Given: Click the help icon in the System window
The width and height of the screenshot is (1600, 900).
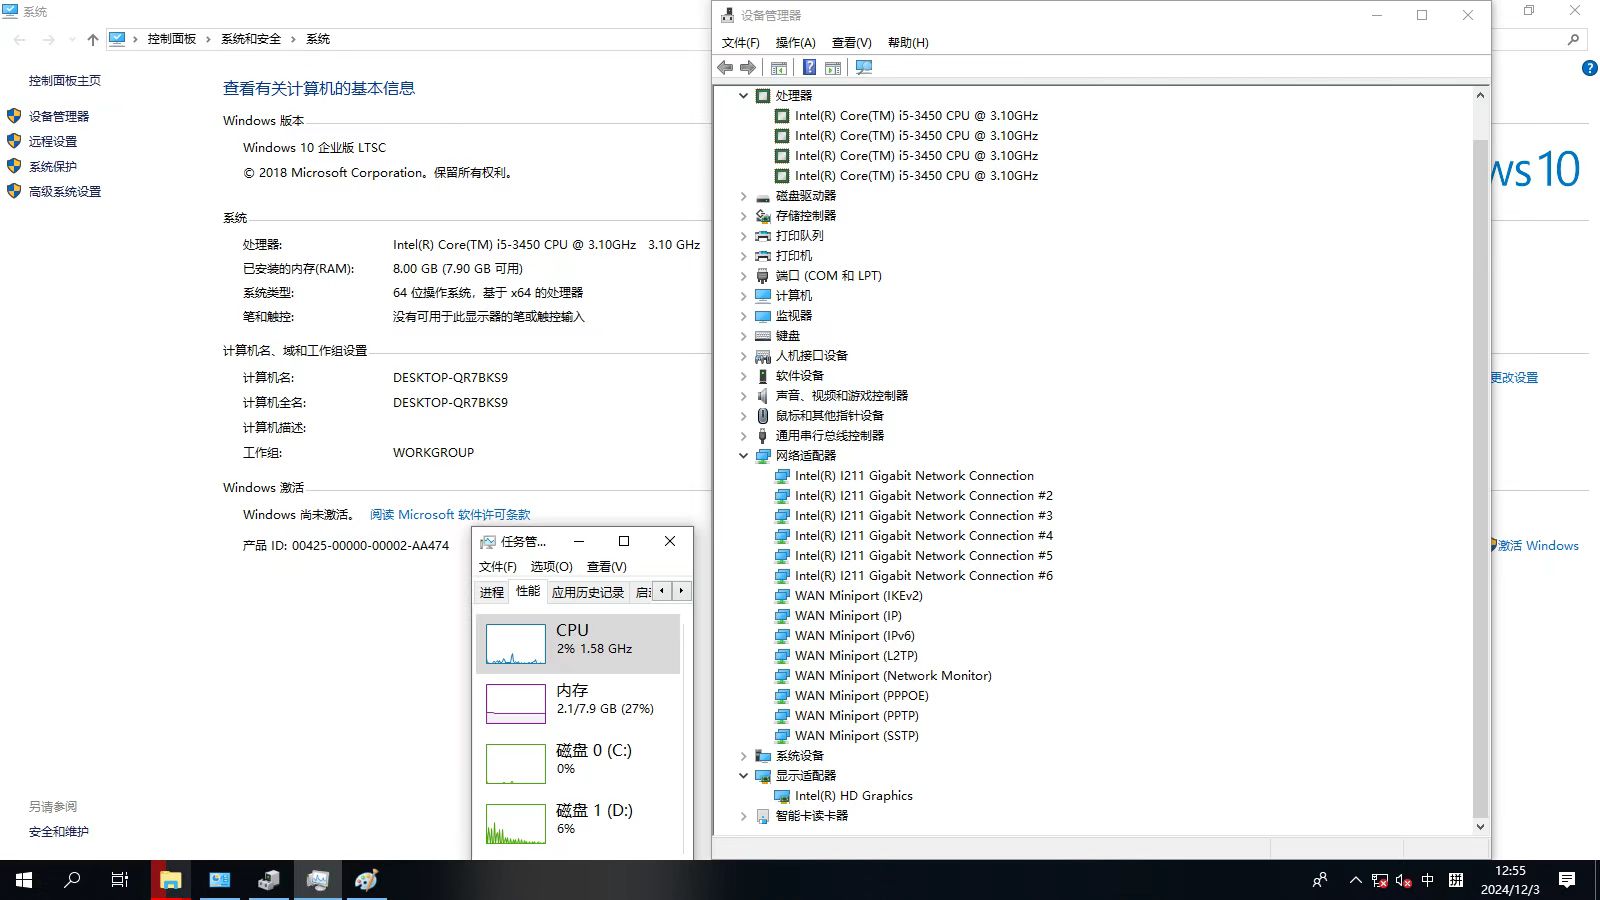Looking at the screenshot, I should click(1590, 68).
